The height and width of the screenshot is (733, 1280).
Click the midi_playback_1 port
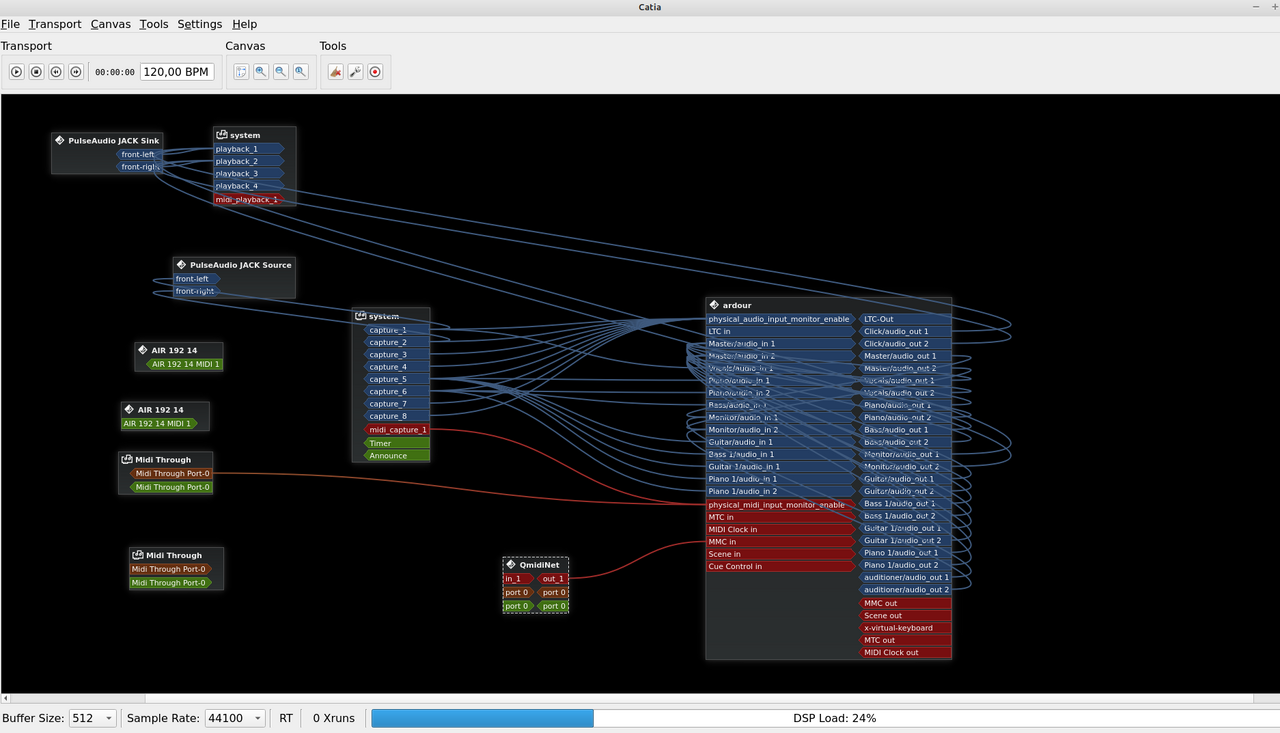click(249, 200)
